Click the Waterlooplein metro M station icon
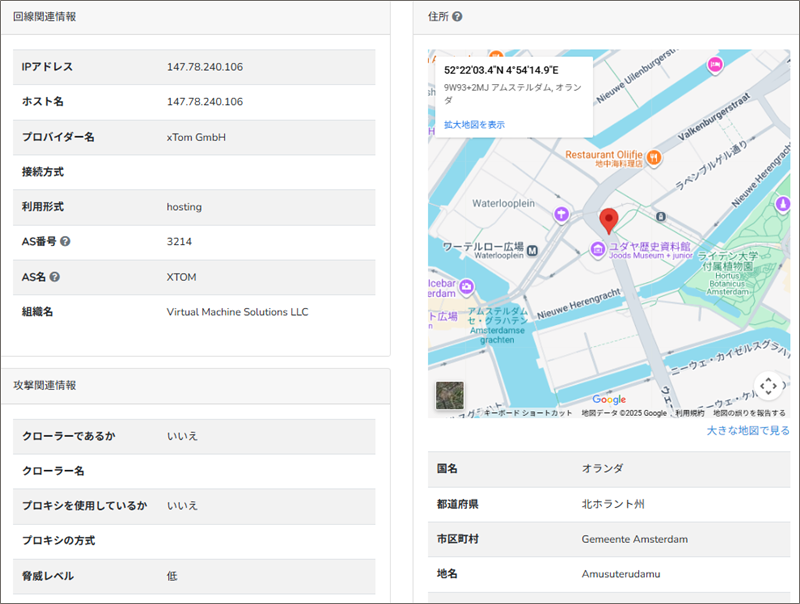This screenshot has height=604, width=800. pyautogui.click(x=533, y=249)
